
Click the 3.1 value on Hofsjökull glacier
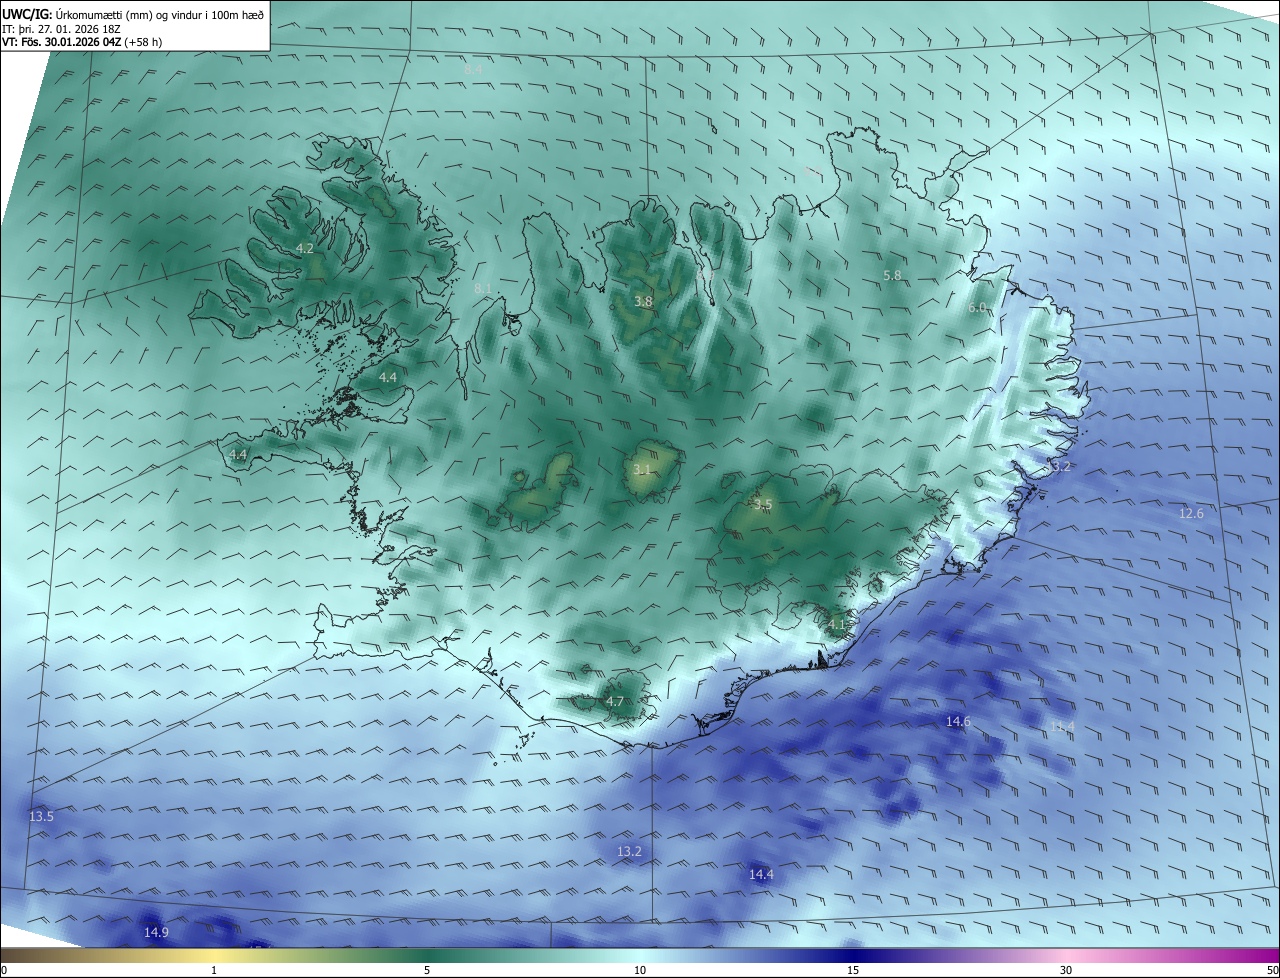642,469
